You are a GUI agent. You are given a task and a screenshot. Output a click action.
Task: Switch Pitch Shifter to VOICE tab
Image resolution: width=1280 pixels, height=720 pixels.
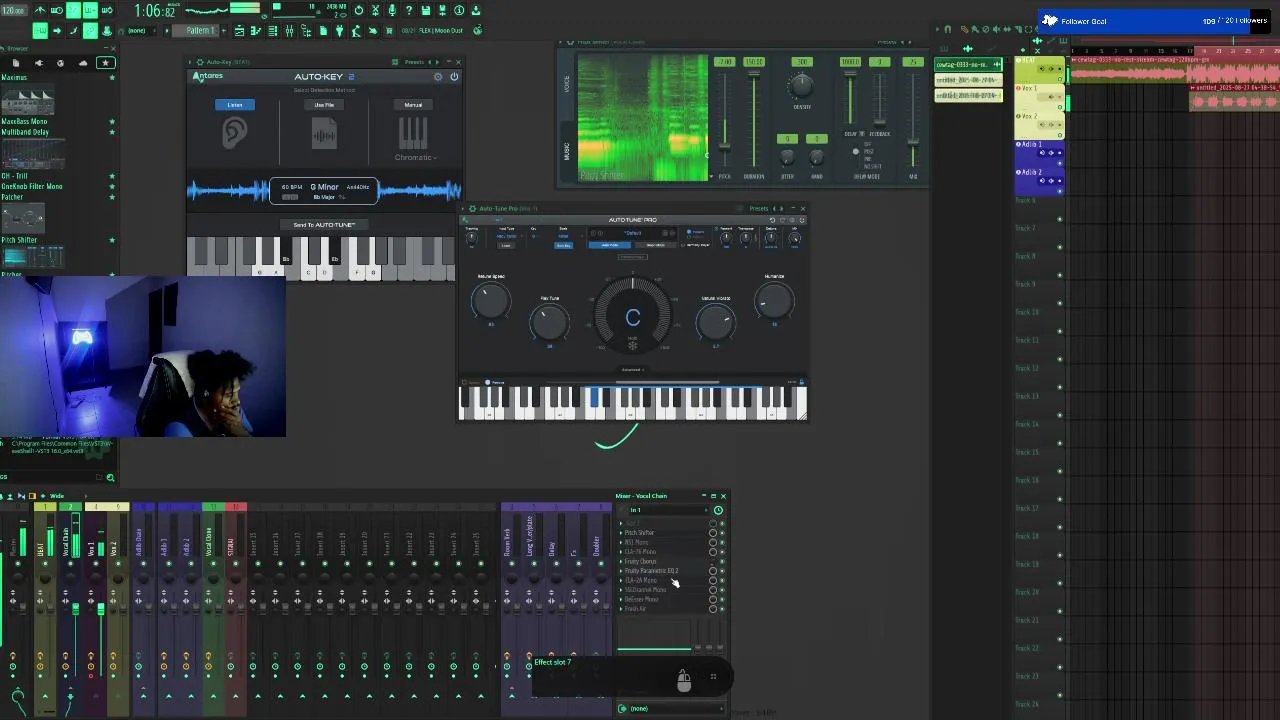(567, 84)
